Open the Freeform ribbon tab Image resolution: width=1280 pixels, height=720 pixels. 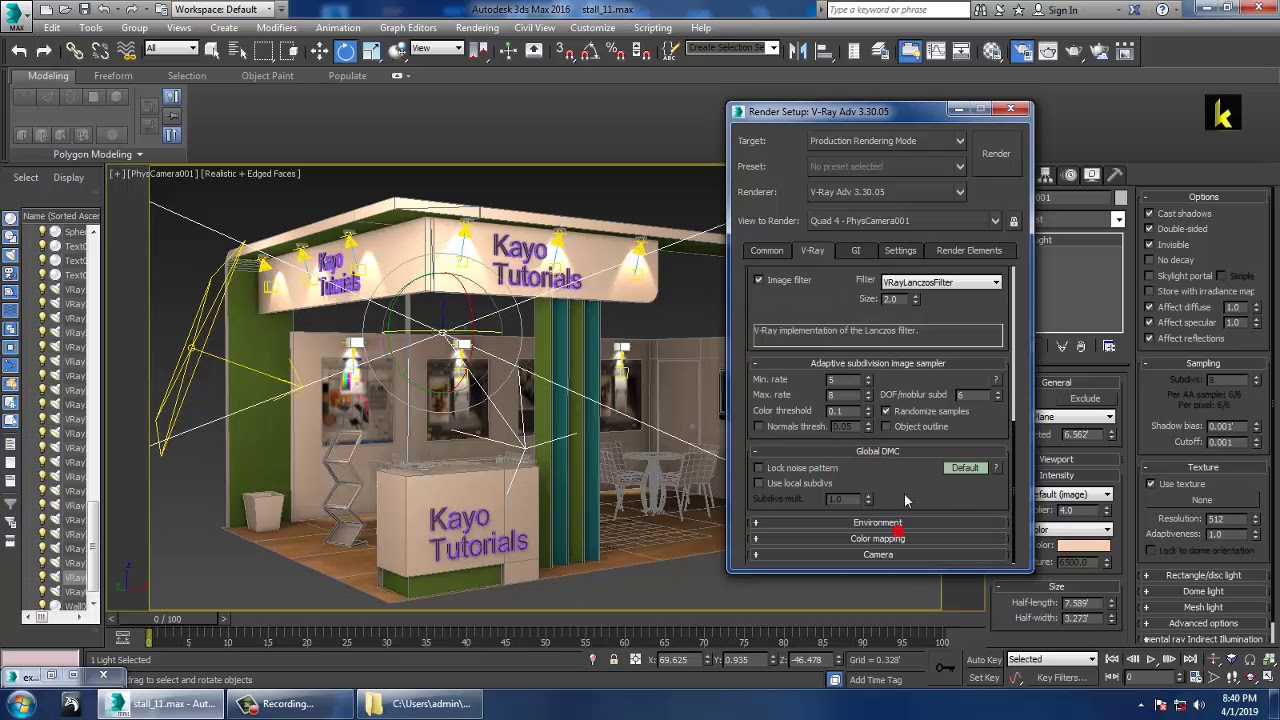tap(113, 76)
